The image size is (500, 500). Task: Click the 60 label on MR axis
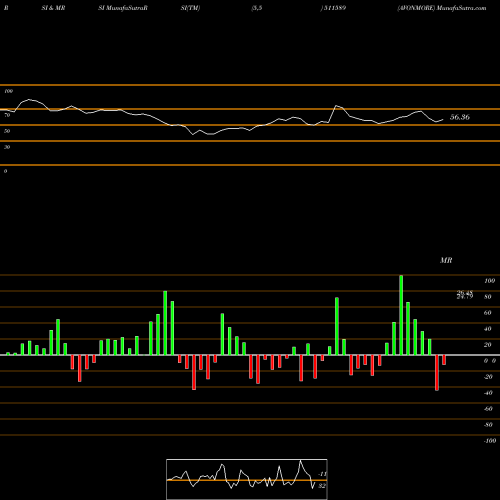[488, 313]
